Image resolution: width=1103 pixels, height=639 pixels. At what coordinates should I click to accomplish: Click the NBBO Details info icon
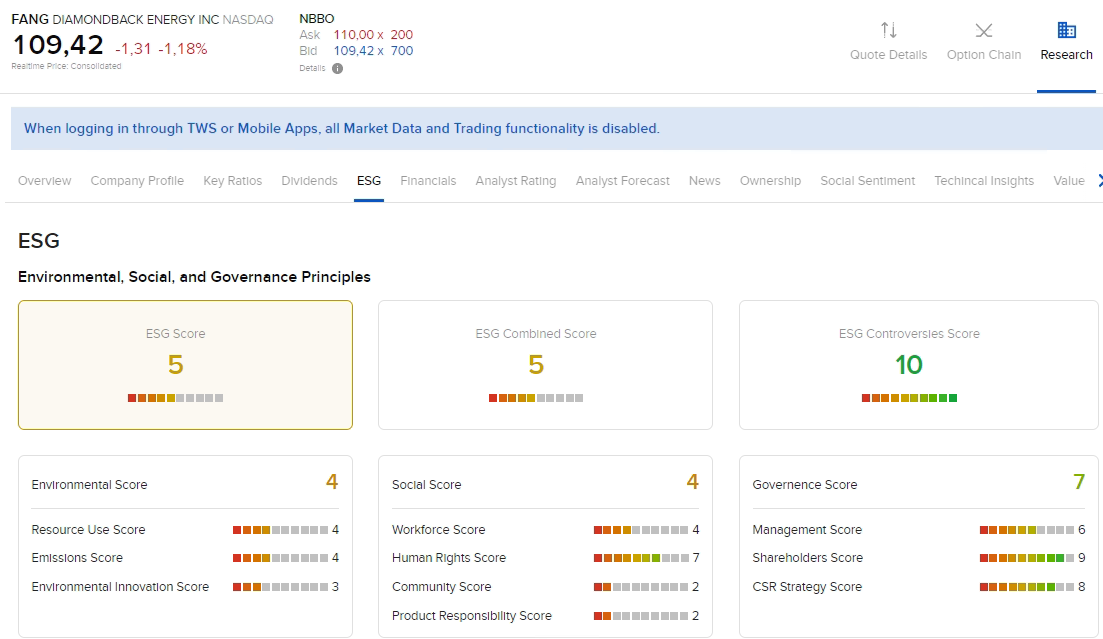337,68
